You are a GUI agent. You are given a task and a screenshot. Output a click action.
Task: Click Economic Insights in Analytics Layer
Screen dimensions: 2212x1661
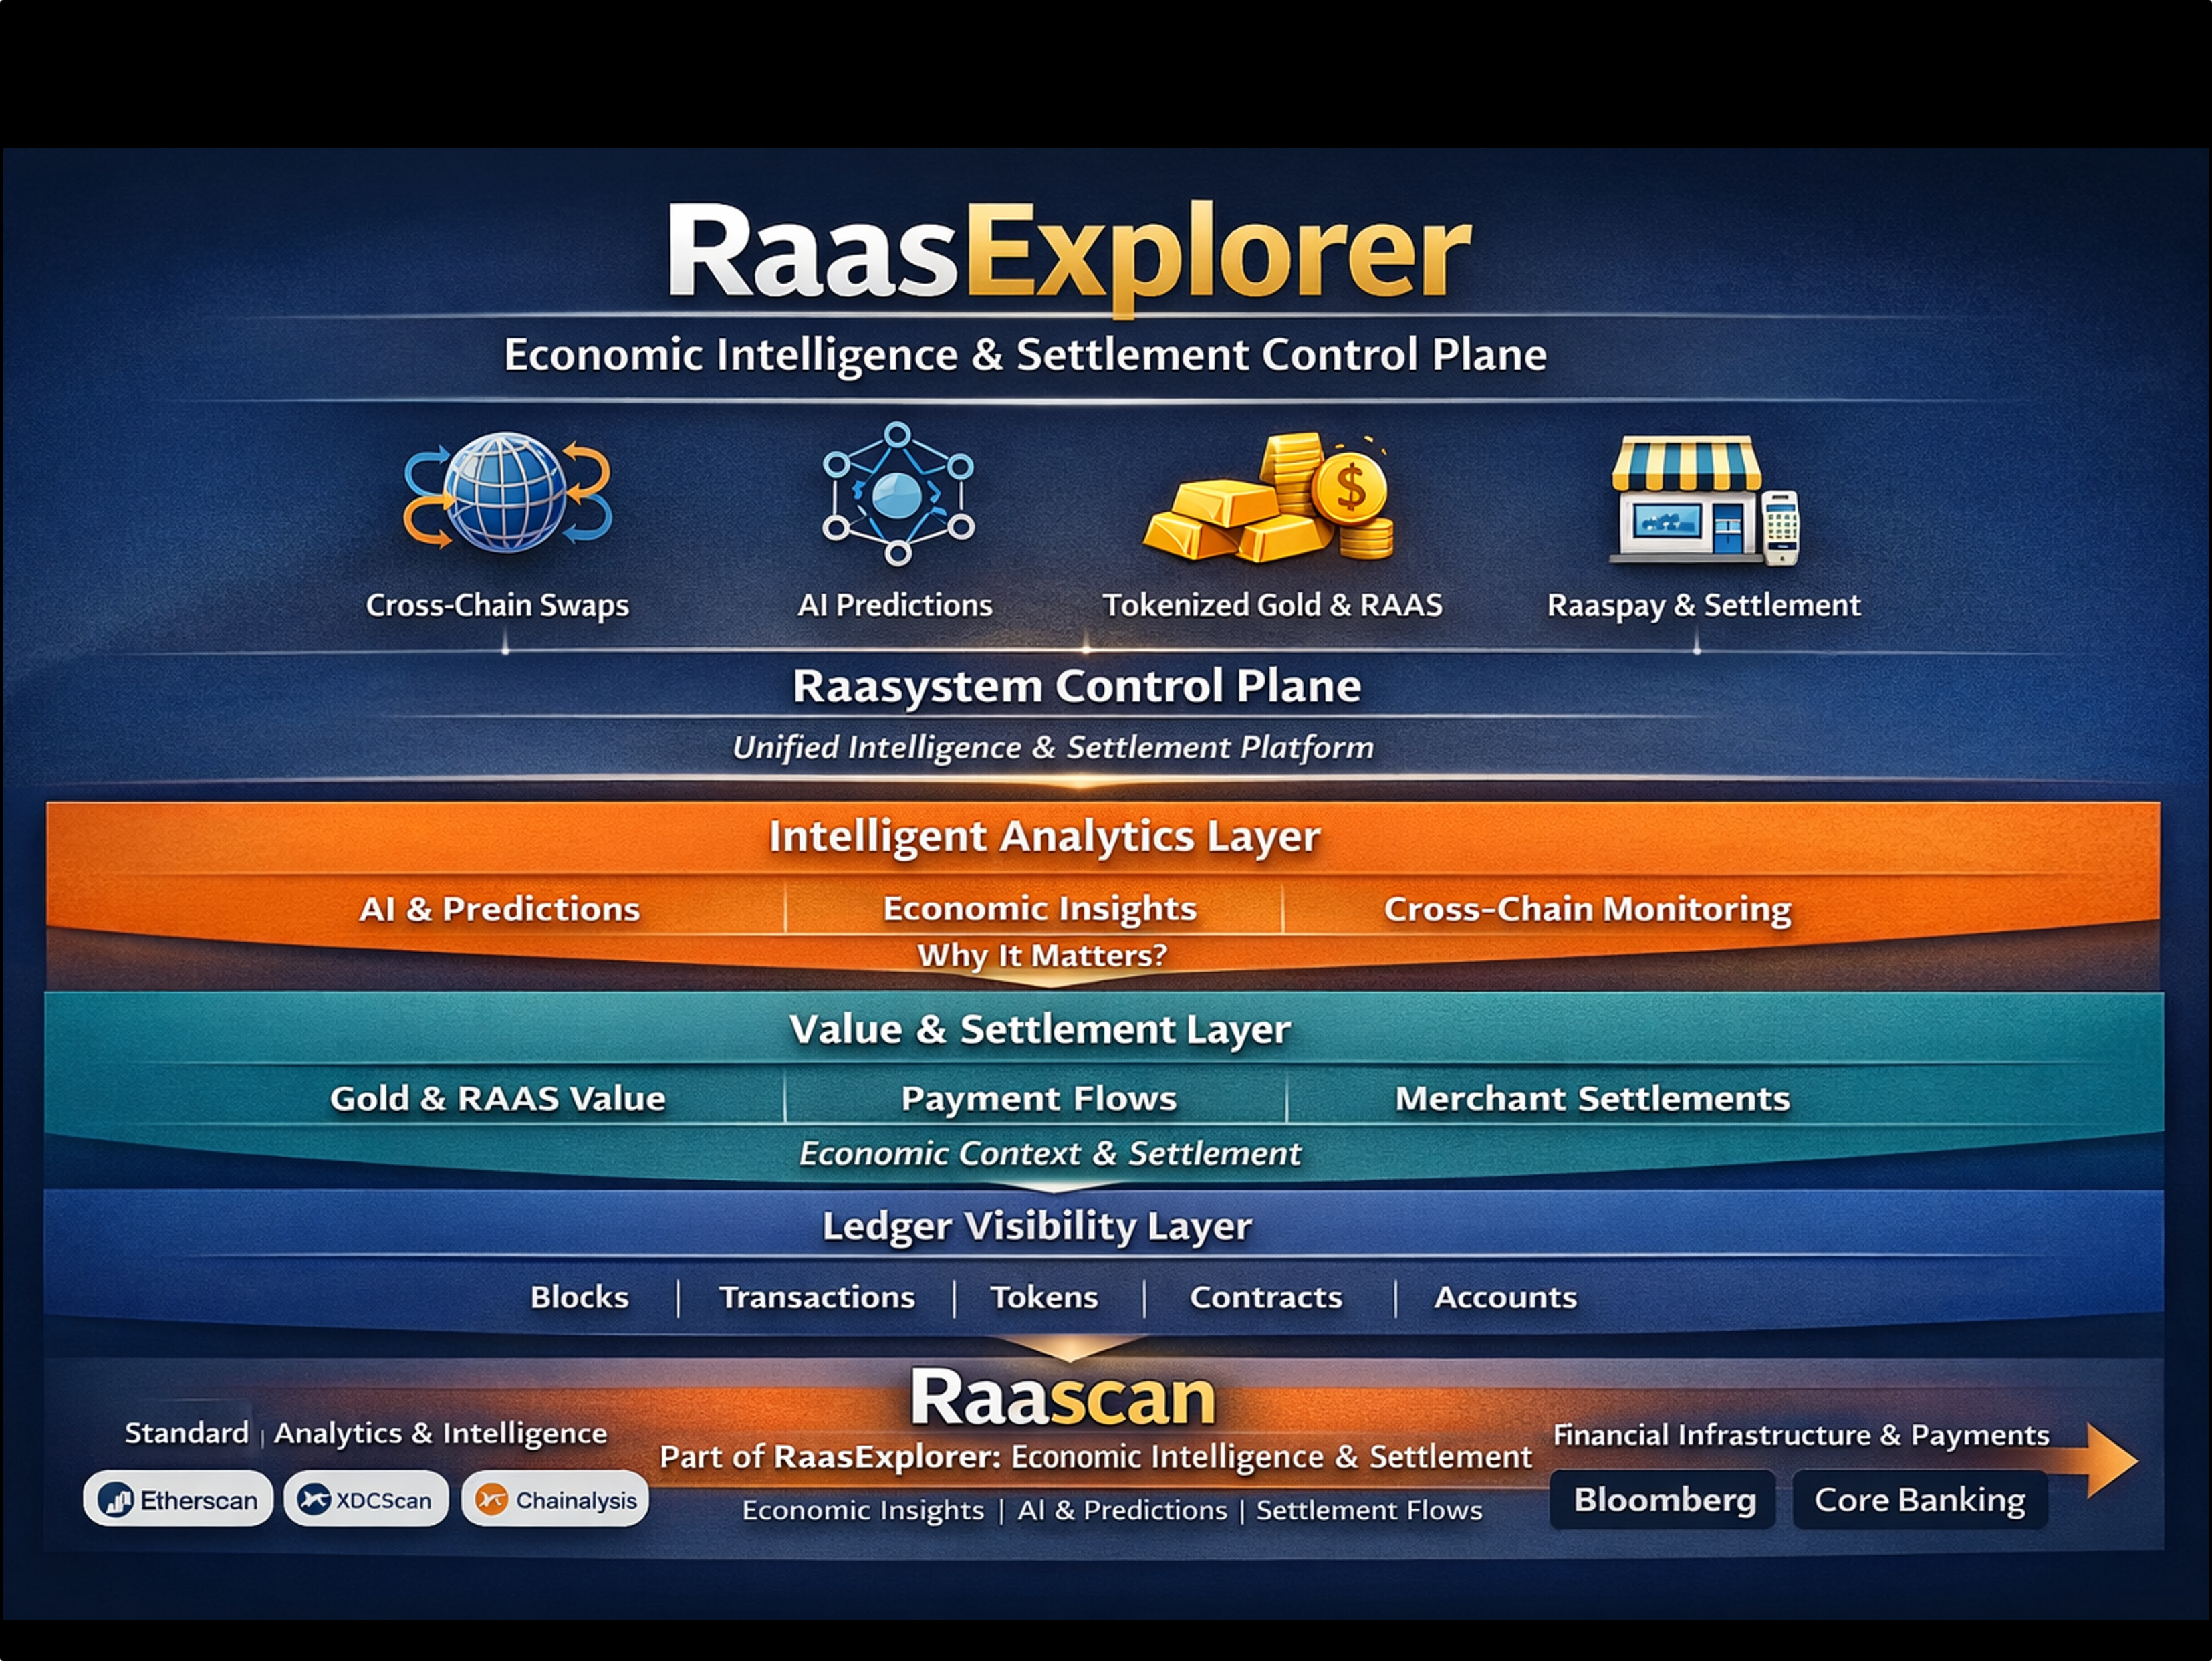tap(1039, 908)
